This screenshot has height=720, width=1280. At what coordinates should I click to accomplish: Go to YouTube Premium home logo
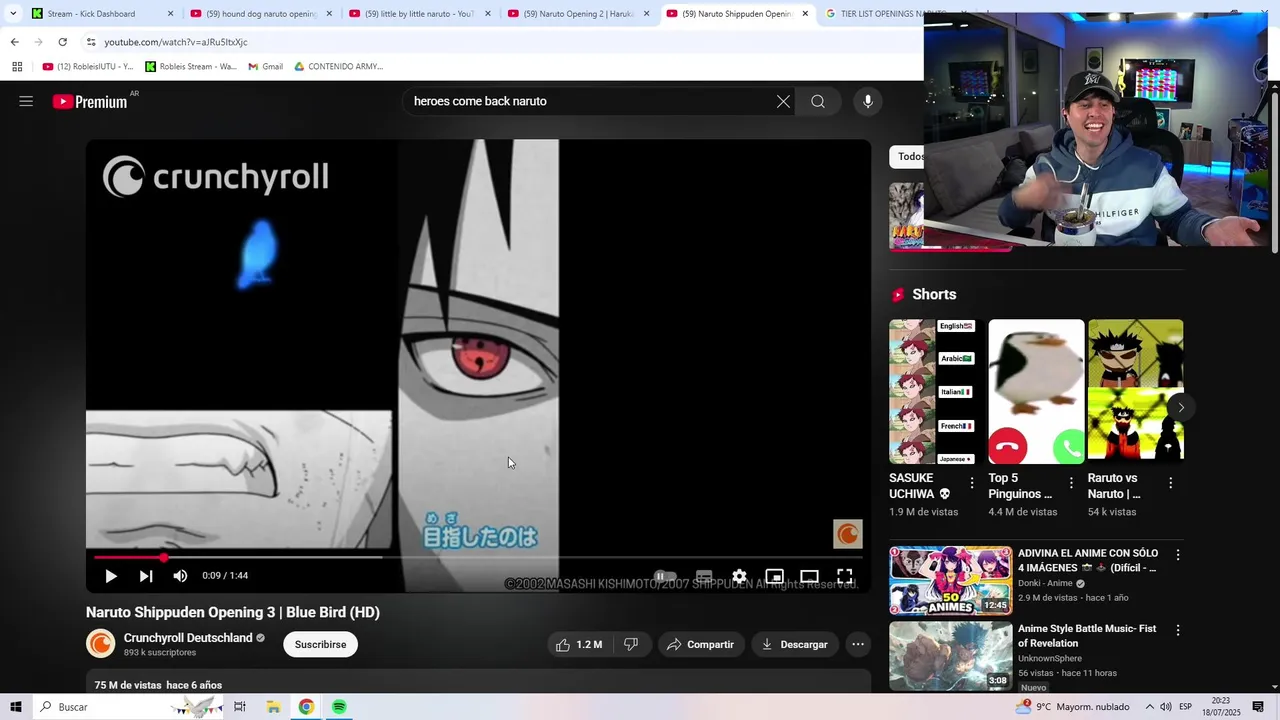[x=90, y=101]
